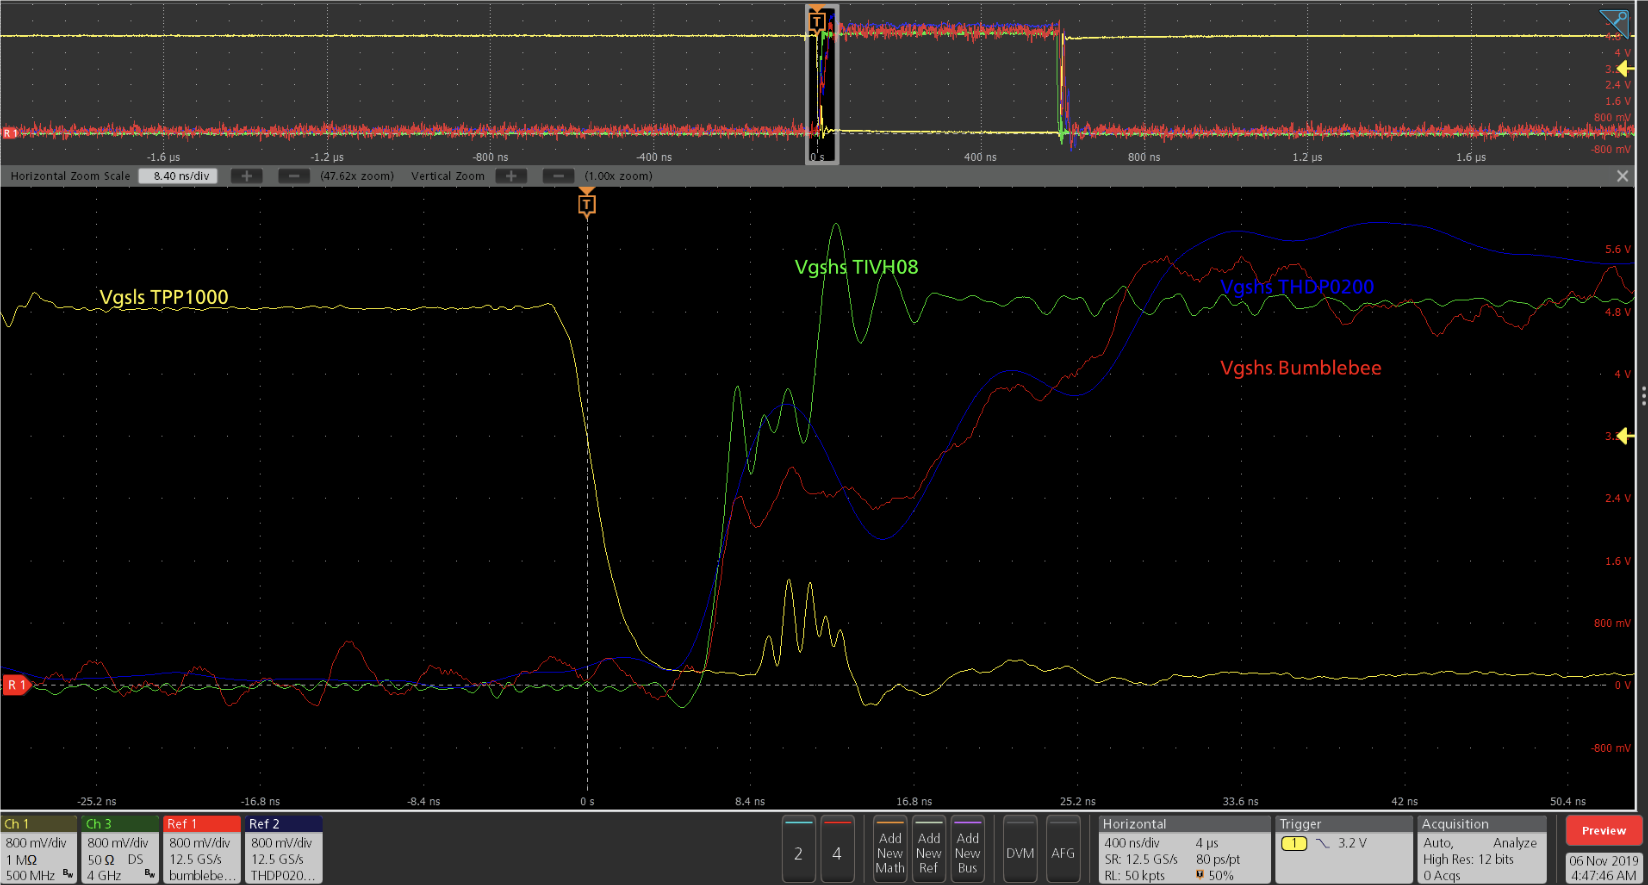Click the zoom box in the overview waveform
Viewport: 1648px width, 885px height.
[822, 85]
